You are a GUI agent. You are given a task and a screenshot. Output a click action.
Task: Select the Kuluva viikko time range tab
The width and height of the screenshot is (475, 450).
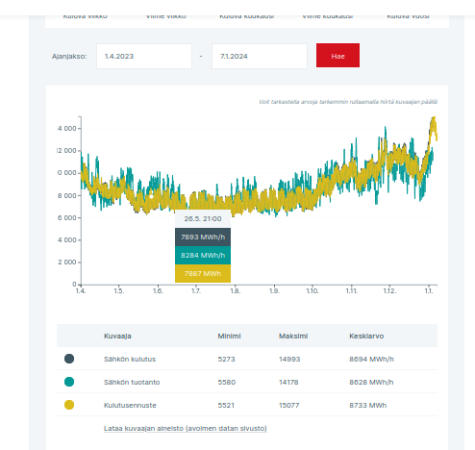(x=85, y=16)
